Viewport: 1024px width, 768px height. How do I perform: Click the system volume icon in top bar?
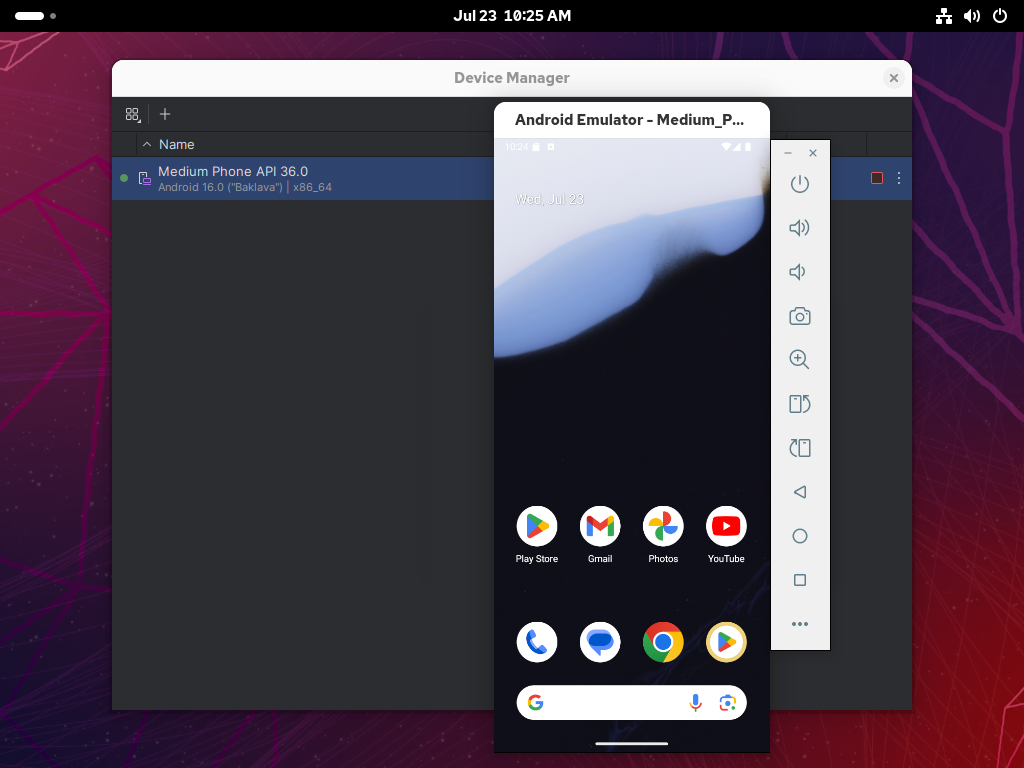point(972,16)
